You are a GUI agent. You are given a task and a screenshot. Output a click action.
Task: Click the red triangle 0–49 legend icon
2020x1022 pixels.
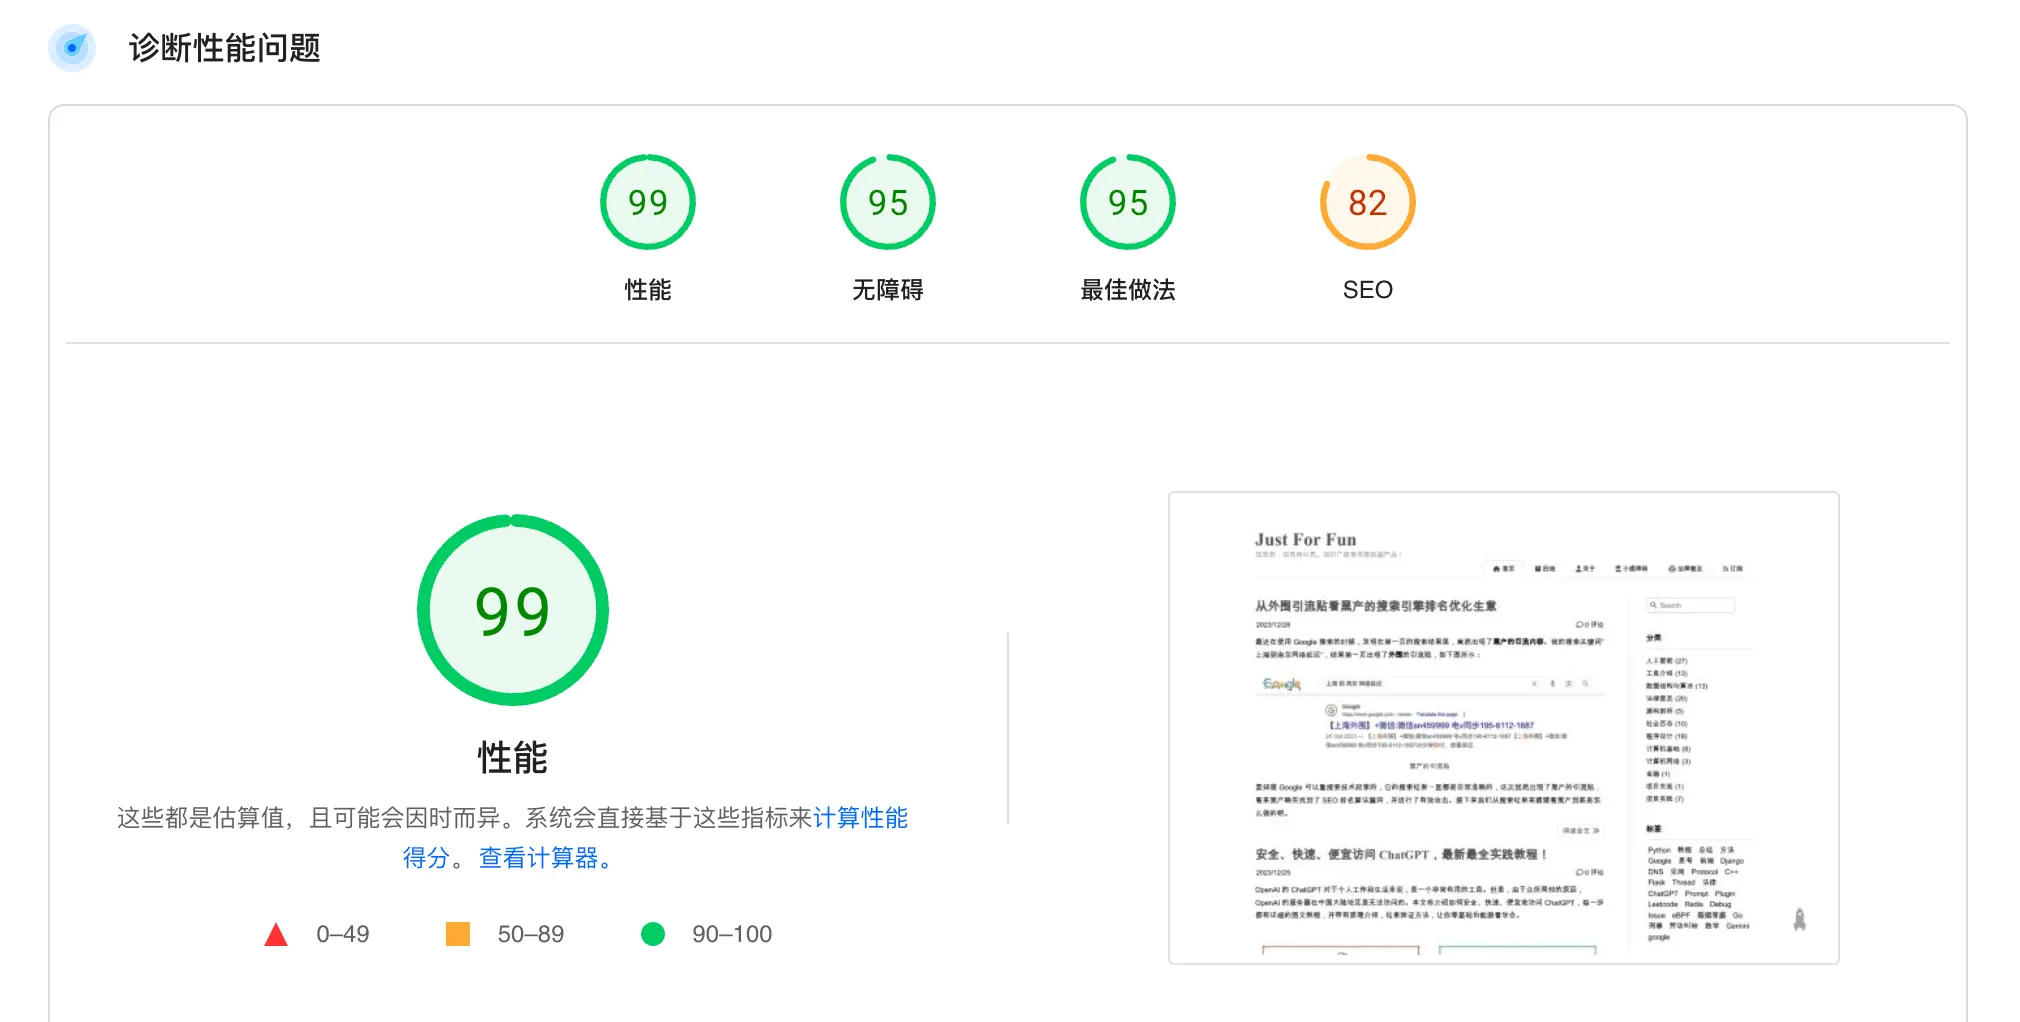click(x=276, y=935)
